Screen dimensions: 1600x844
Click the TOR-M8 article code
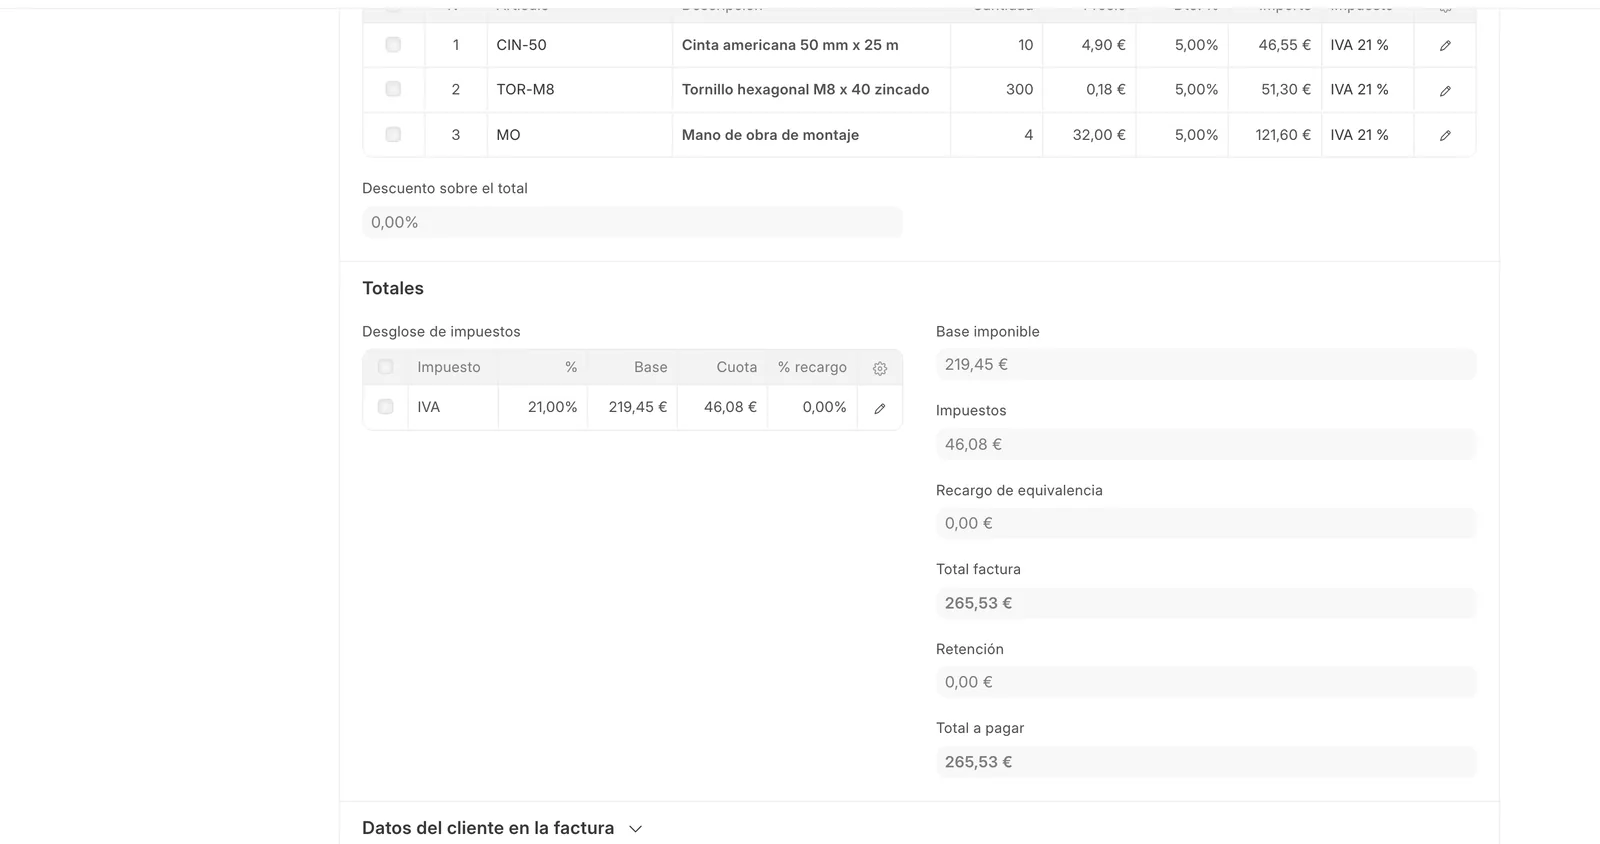(525, 89)
